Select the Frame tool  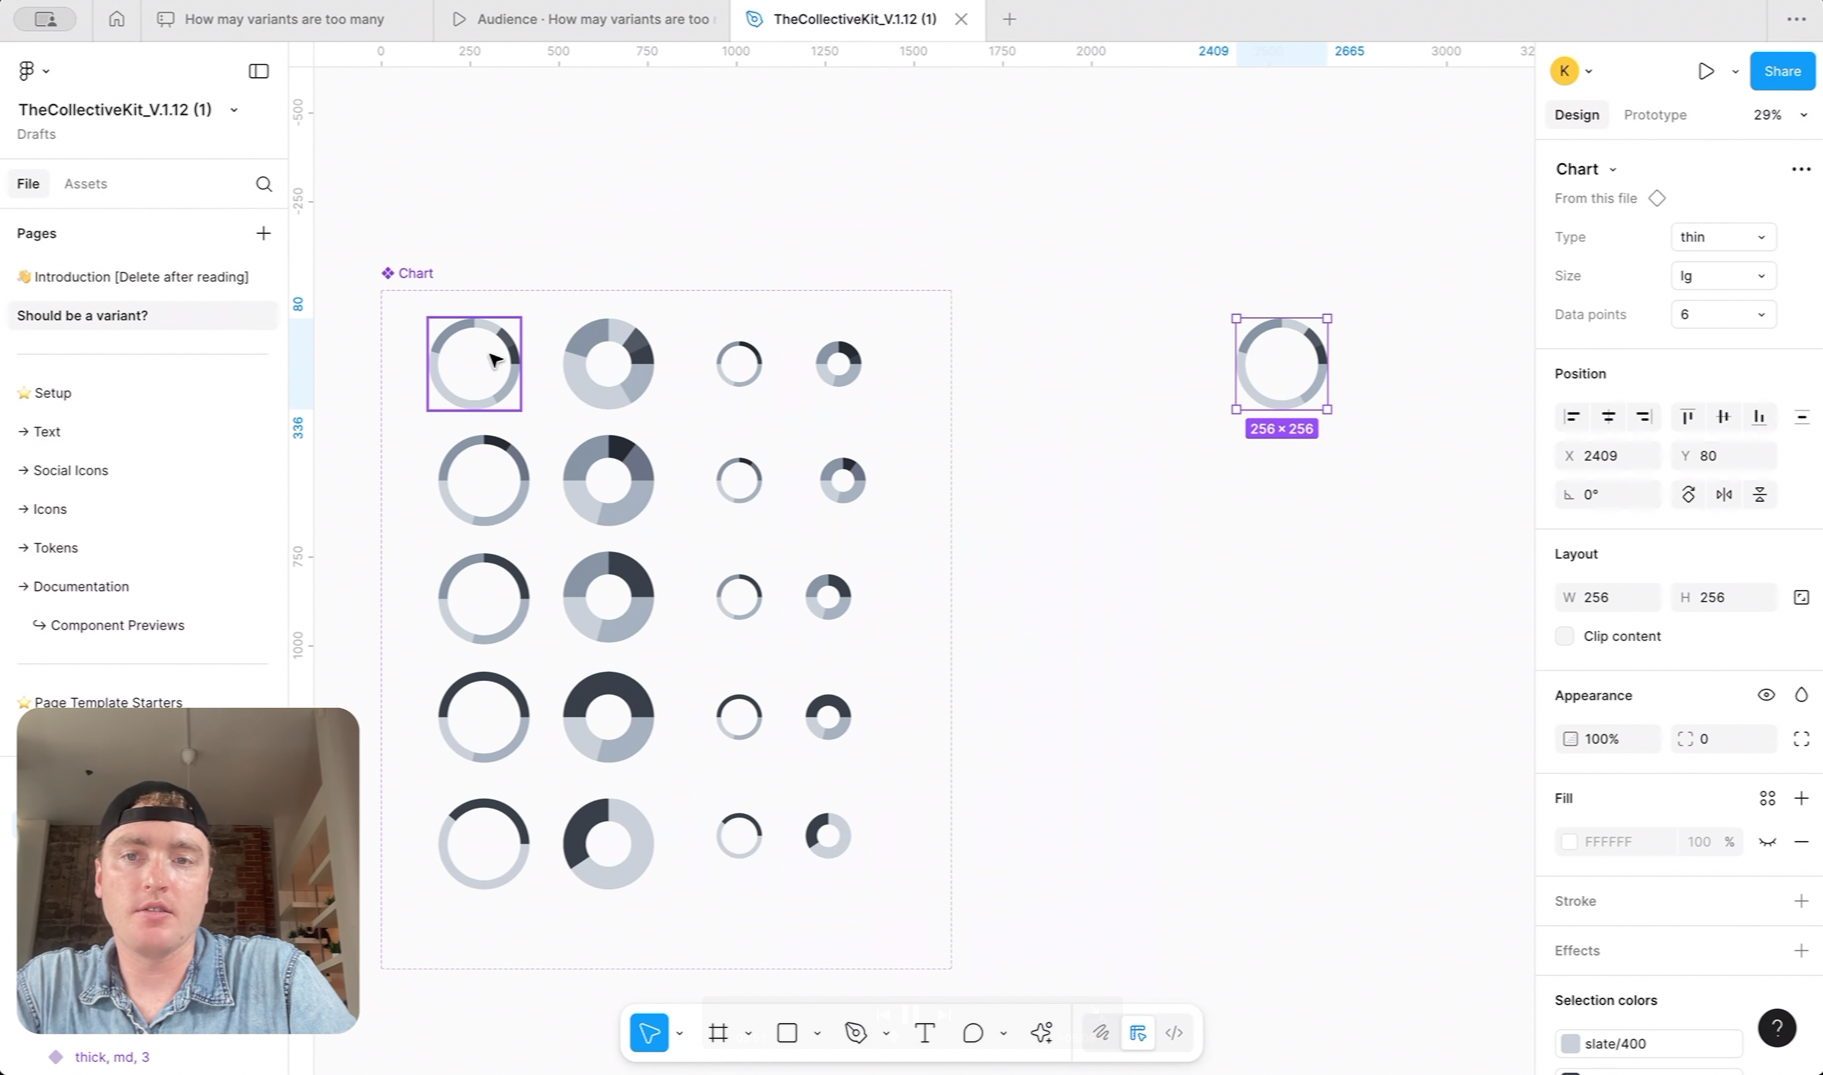(x=718, y=1033)
